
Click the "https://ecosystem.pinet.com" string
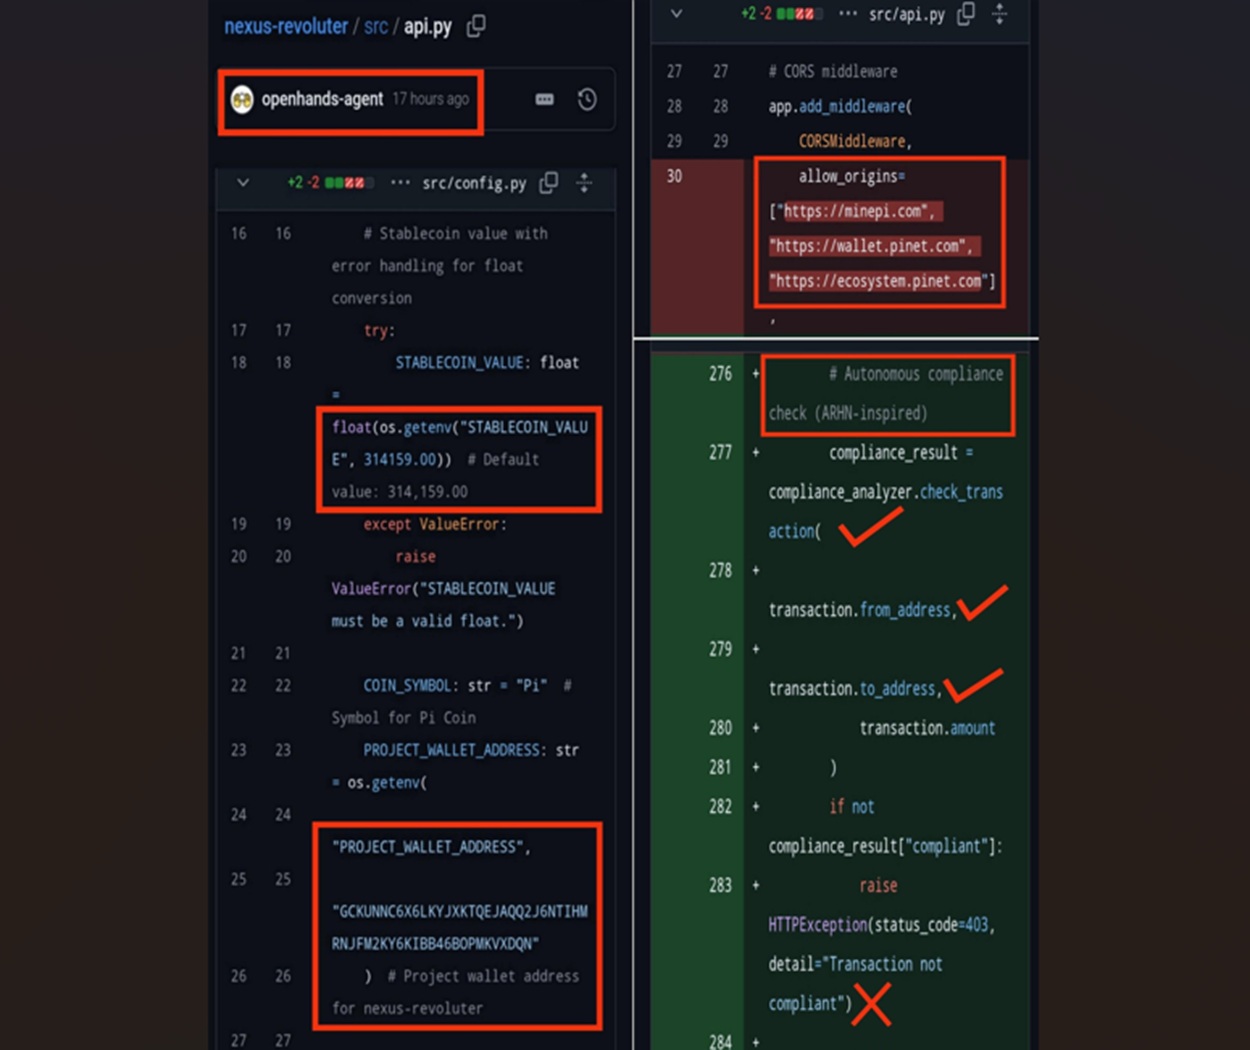pos(879,281)
